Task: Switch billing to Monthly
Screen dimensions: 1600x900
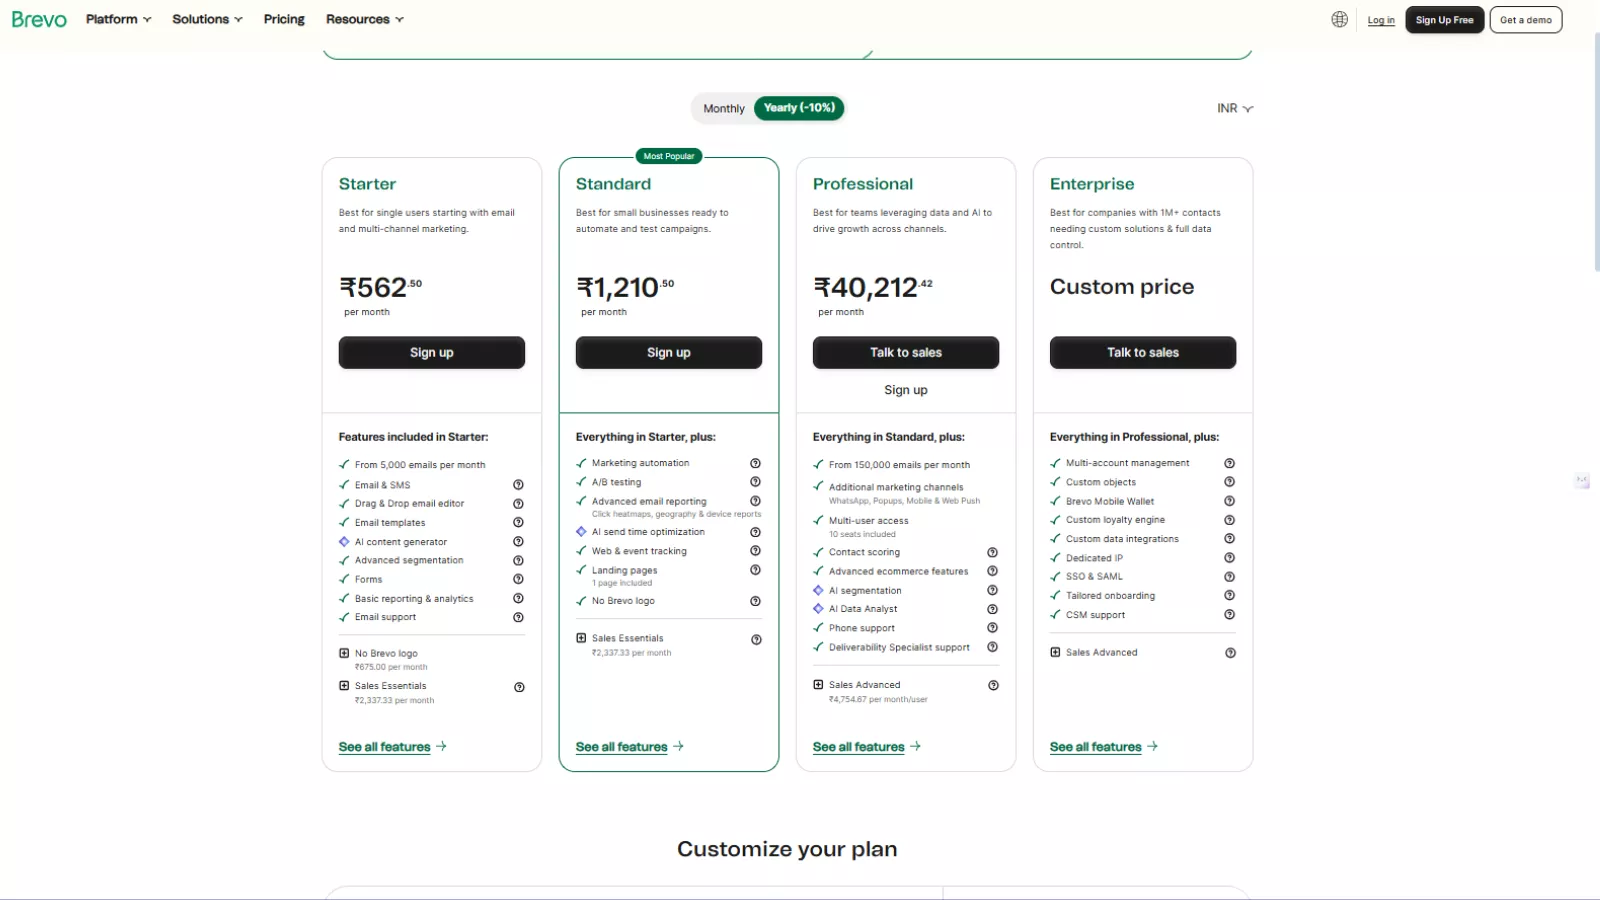Action: [723, 108]
